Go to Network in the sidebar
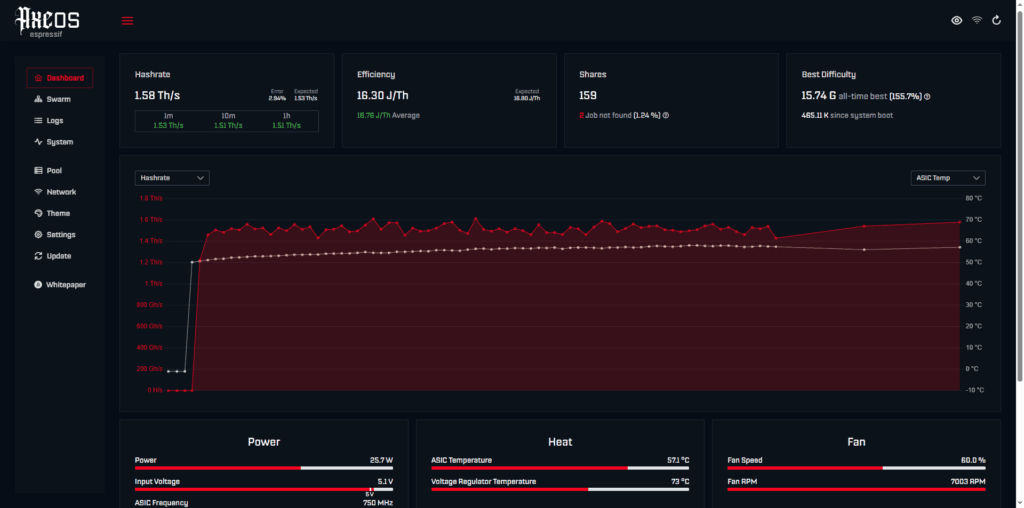 click(60, 192)
